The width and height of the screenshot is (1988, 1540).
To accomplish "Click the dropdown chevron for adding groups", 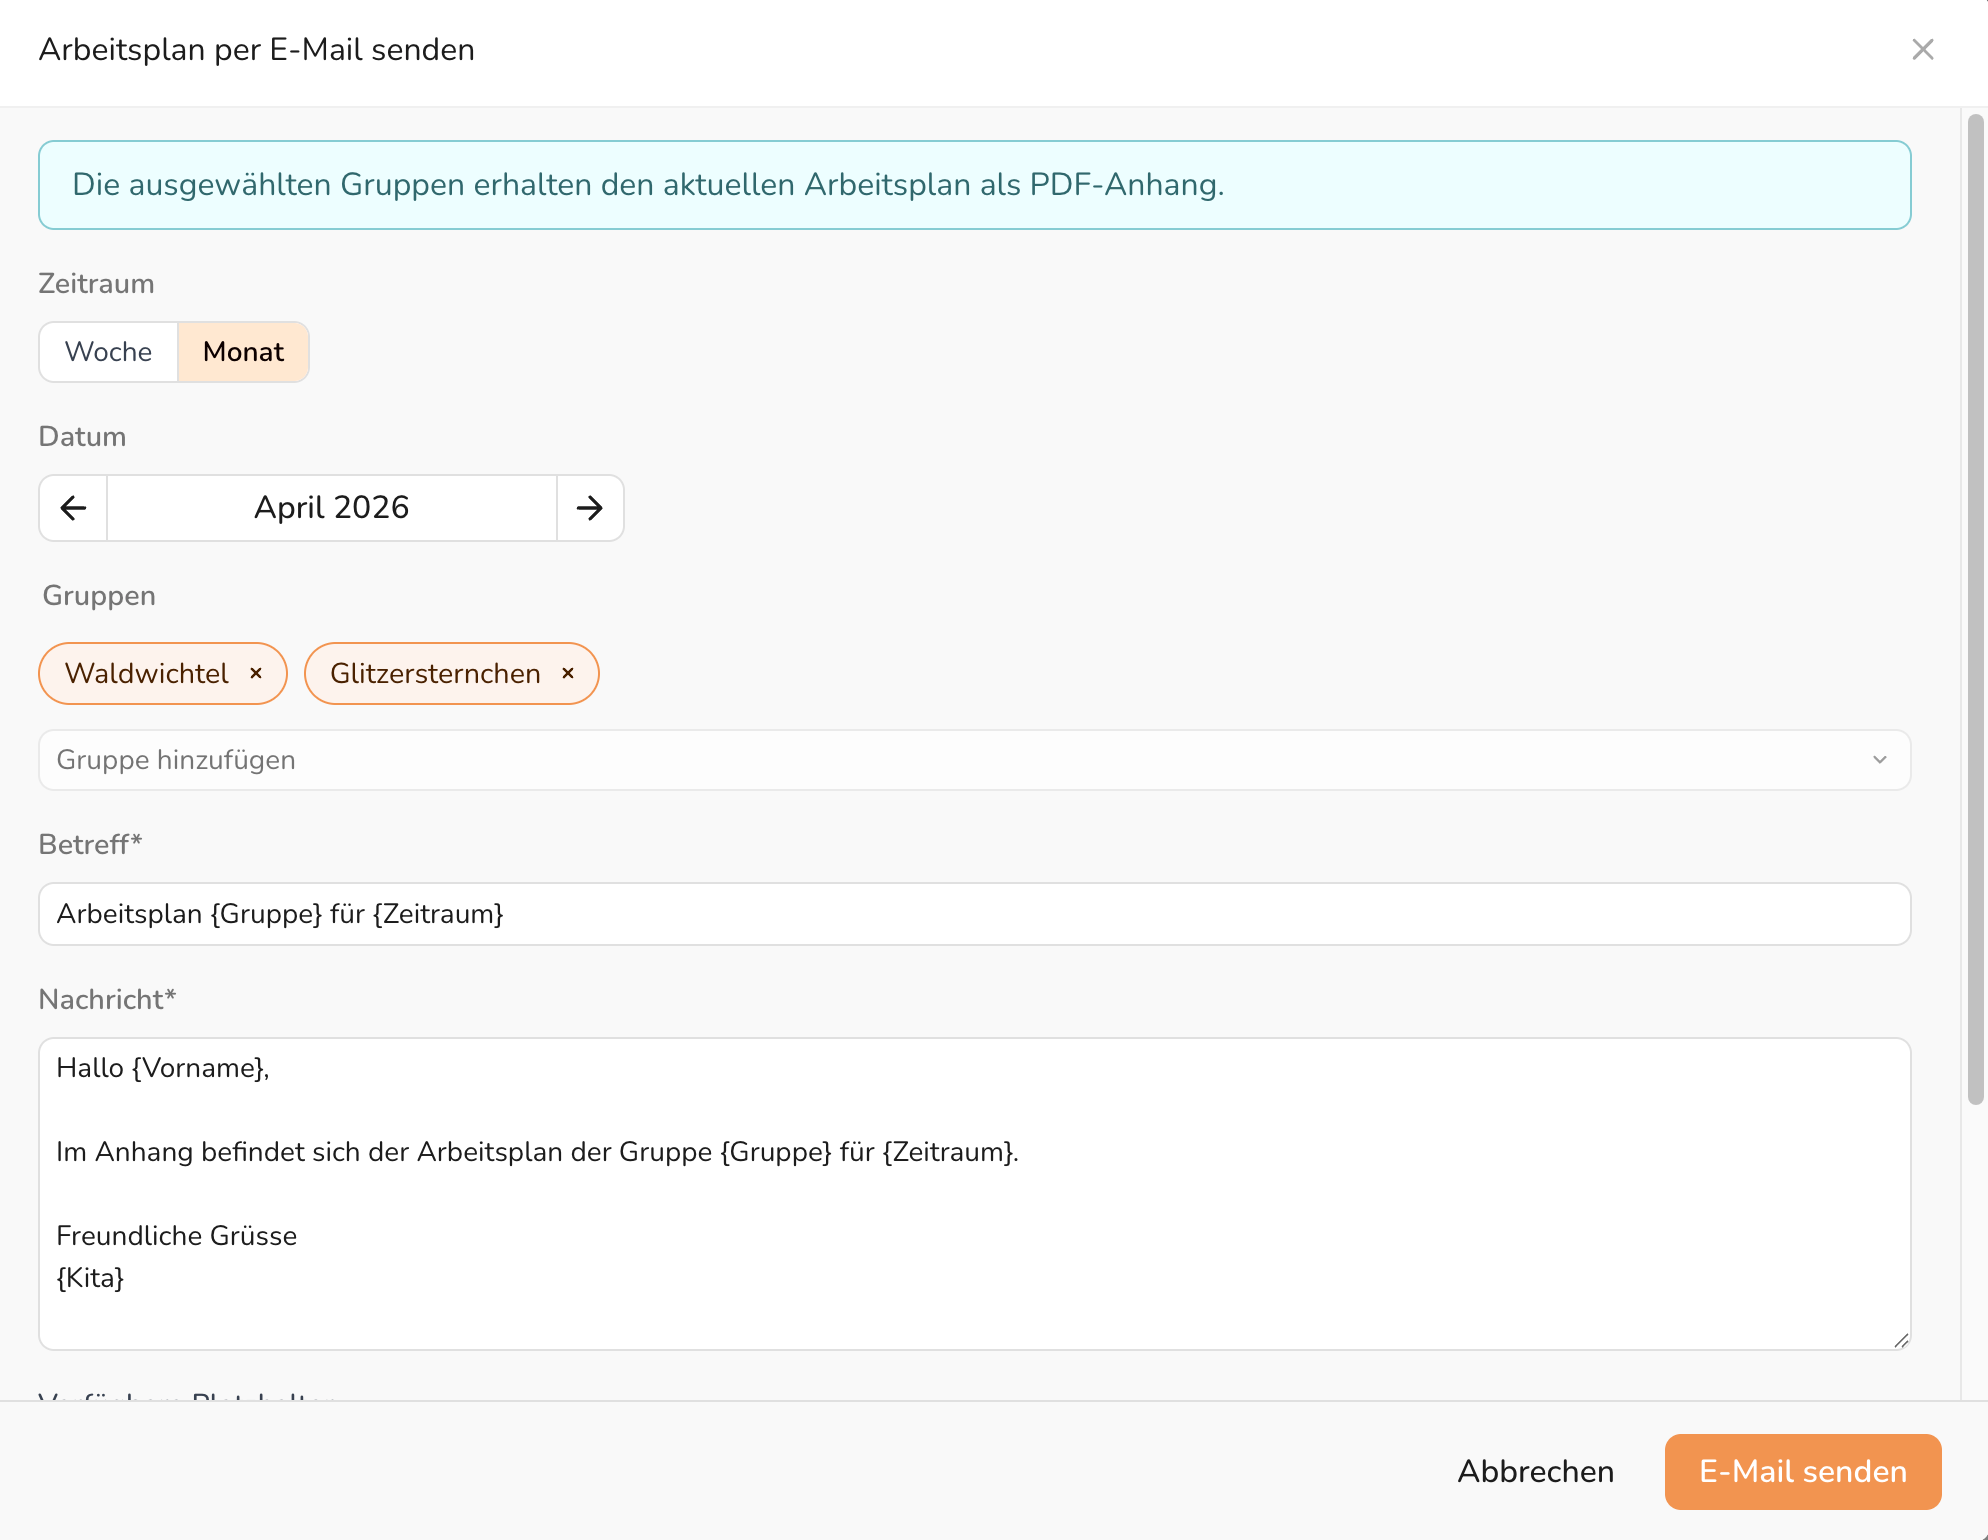I will coord(1880,760).
